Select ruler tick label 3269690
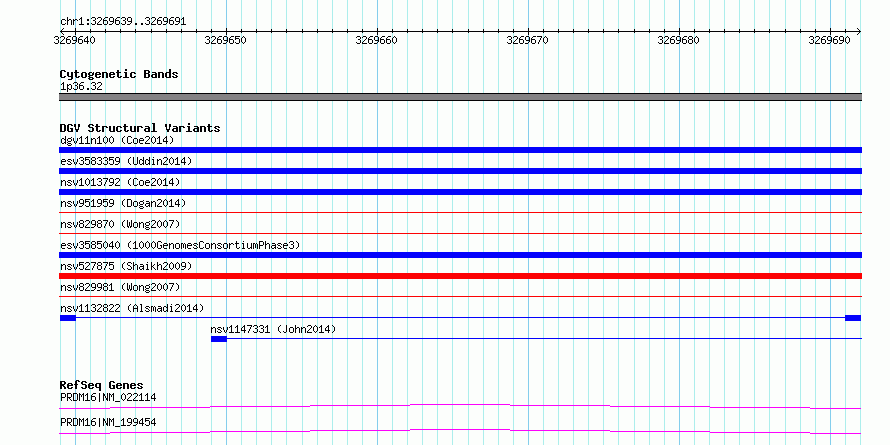Image resolution: width=890 pixels, height=445 pixels. point(829,40)
